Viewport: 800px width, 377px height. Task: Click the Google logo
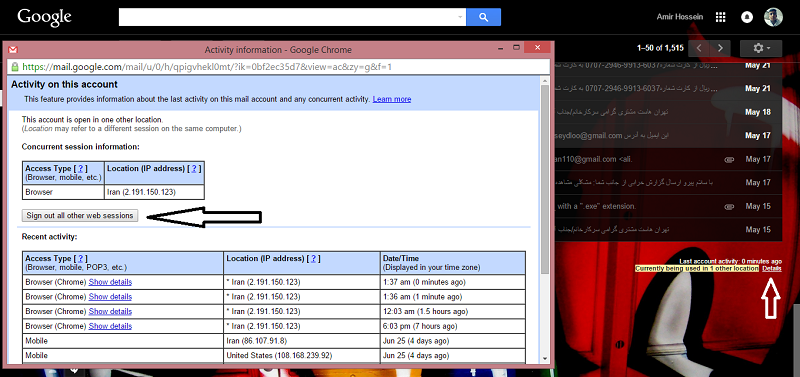tap(44, 18)
